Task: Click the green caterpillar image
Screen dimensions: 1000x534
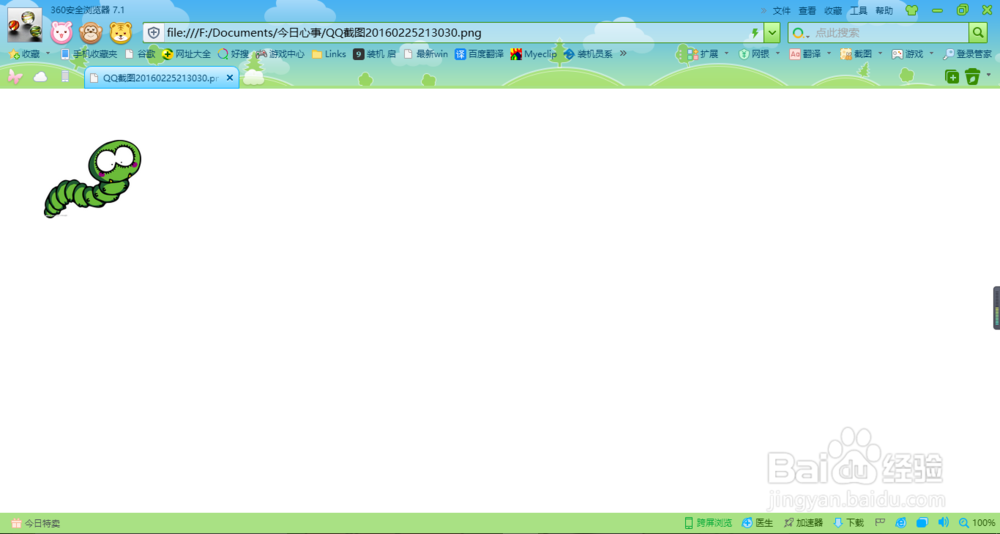Action: [92, 179]
